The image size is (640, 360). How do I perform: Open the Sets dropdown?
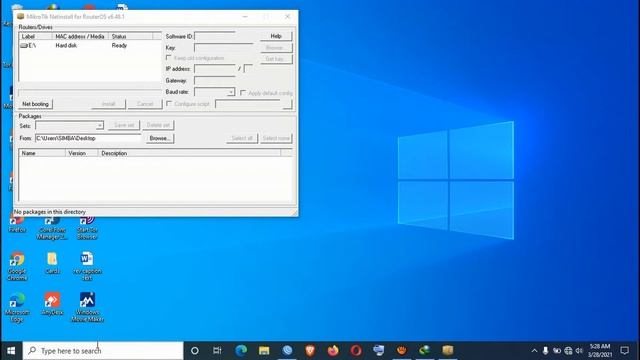pyautogui.click(x=100, y=125)
